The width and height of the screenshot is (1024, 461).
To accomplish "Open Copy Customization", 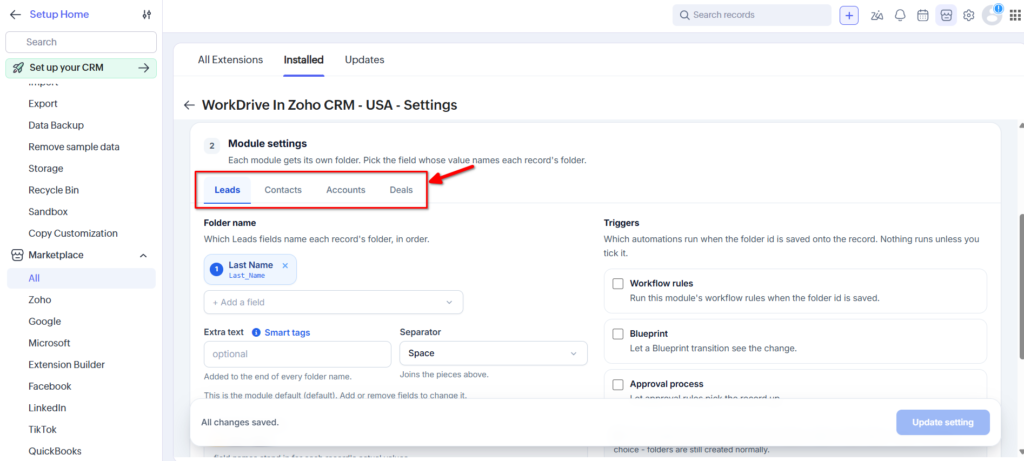I will pos(73,233).
